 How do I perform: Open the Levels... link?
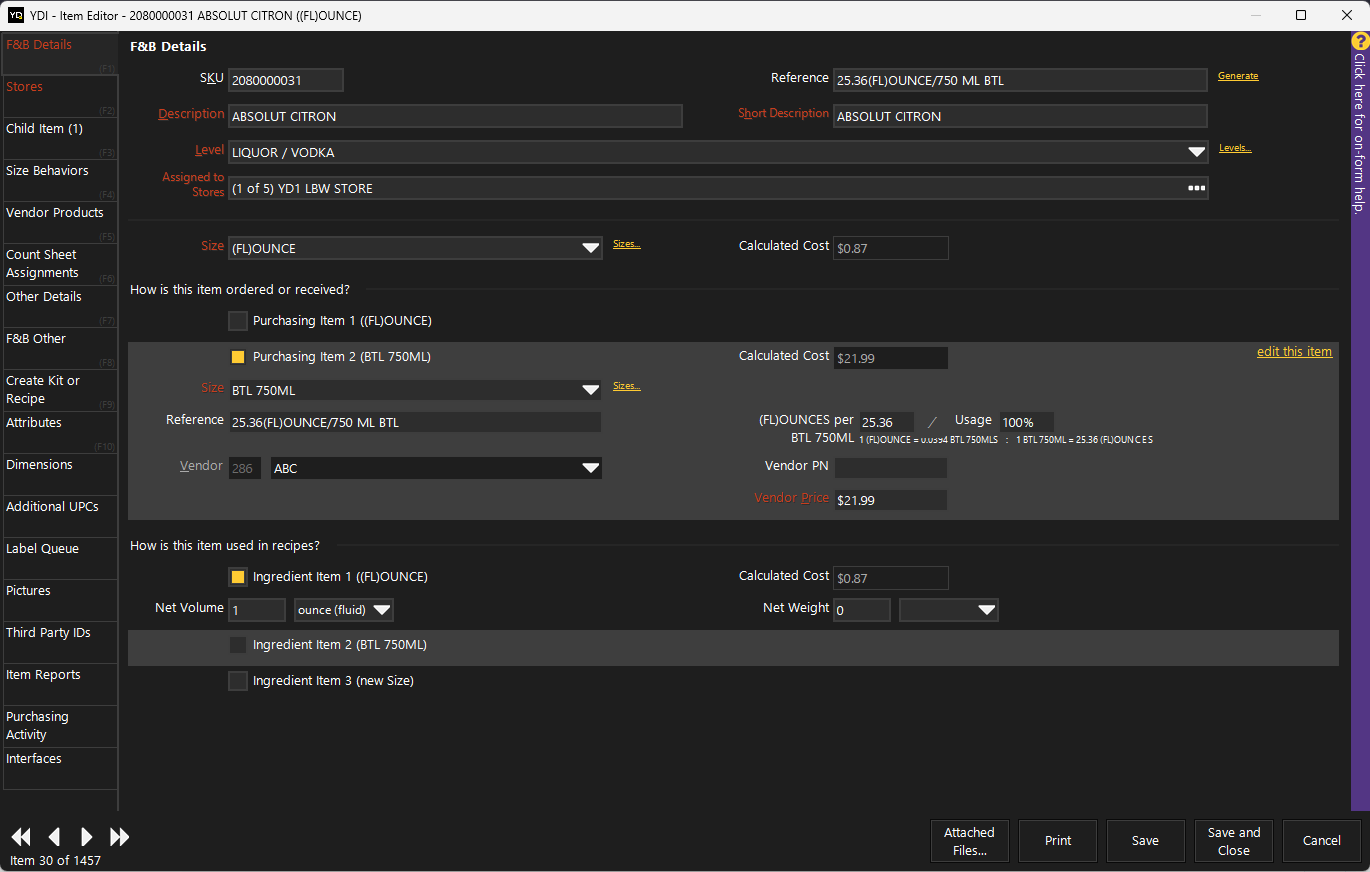1235,148
